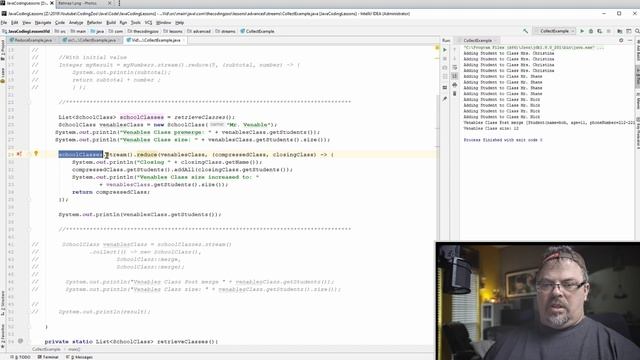This screenshot has height=360, width=640.
Task: Click CollectExample class in navigation bar
Action: pos(258,31)
